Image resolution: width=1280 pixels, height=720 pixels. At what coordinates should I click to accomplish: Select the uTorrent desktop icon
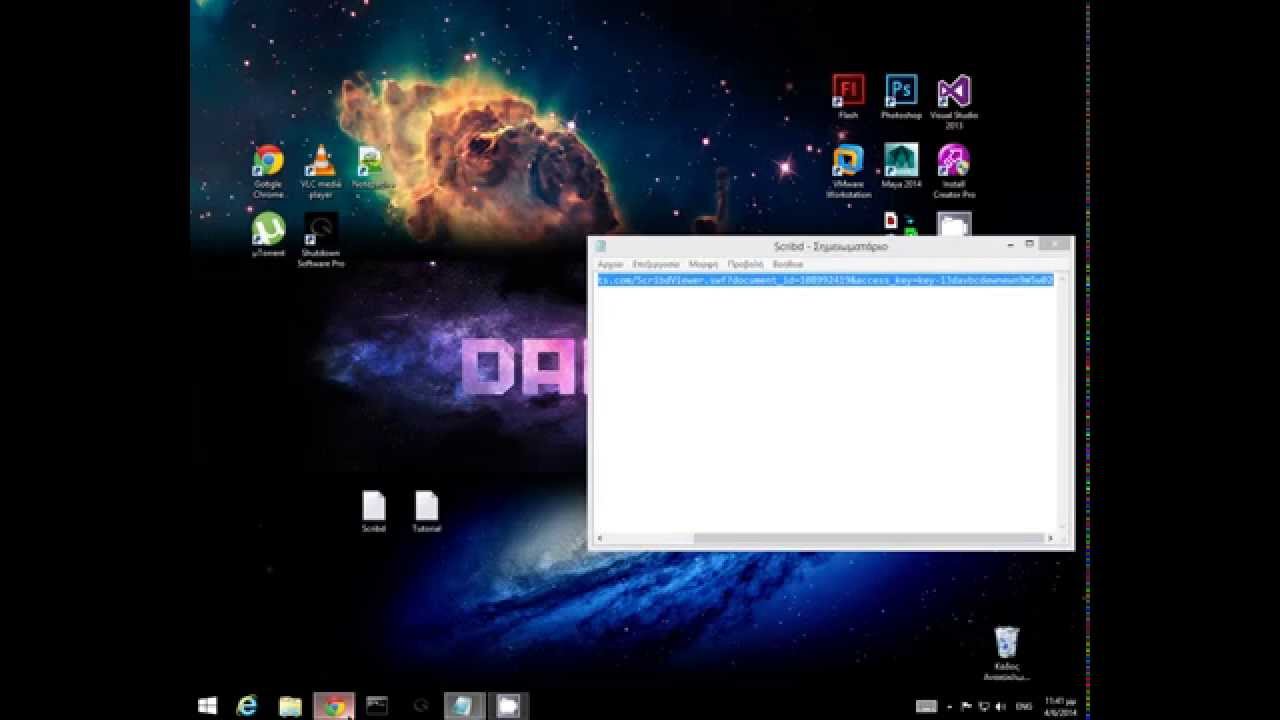(268, 230)
